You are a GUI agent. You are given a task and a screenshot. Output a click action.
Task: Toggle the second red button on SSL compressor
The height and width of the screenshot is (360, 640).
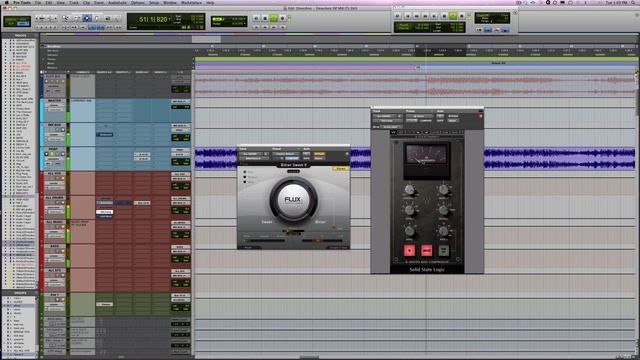(x=427, y=250)
